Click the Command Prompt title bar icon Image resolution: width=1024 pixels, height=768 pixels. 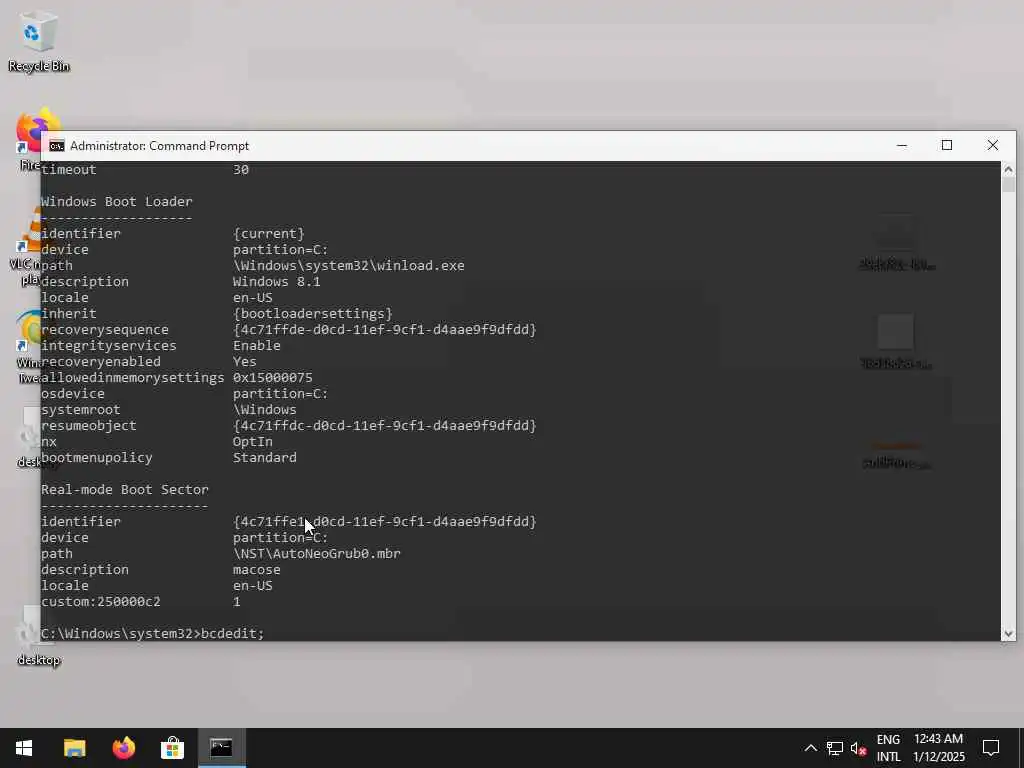point(57,146)
